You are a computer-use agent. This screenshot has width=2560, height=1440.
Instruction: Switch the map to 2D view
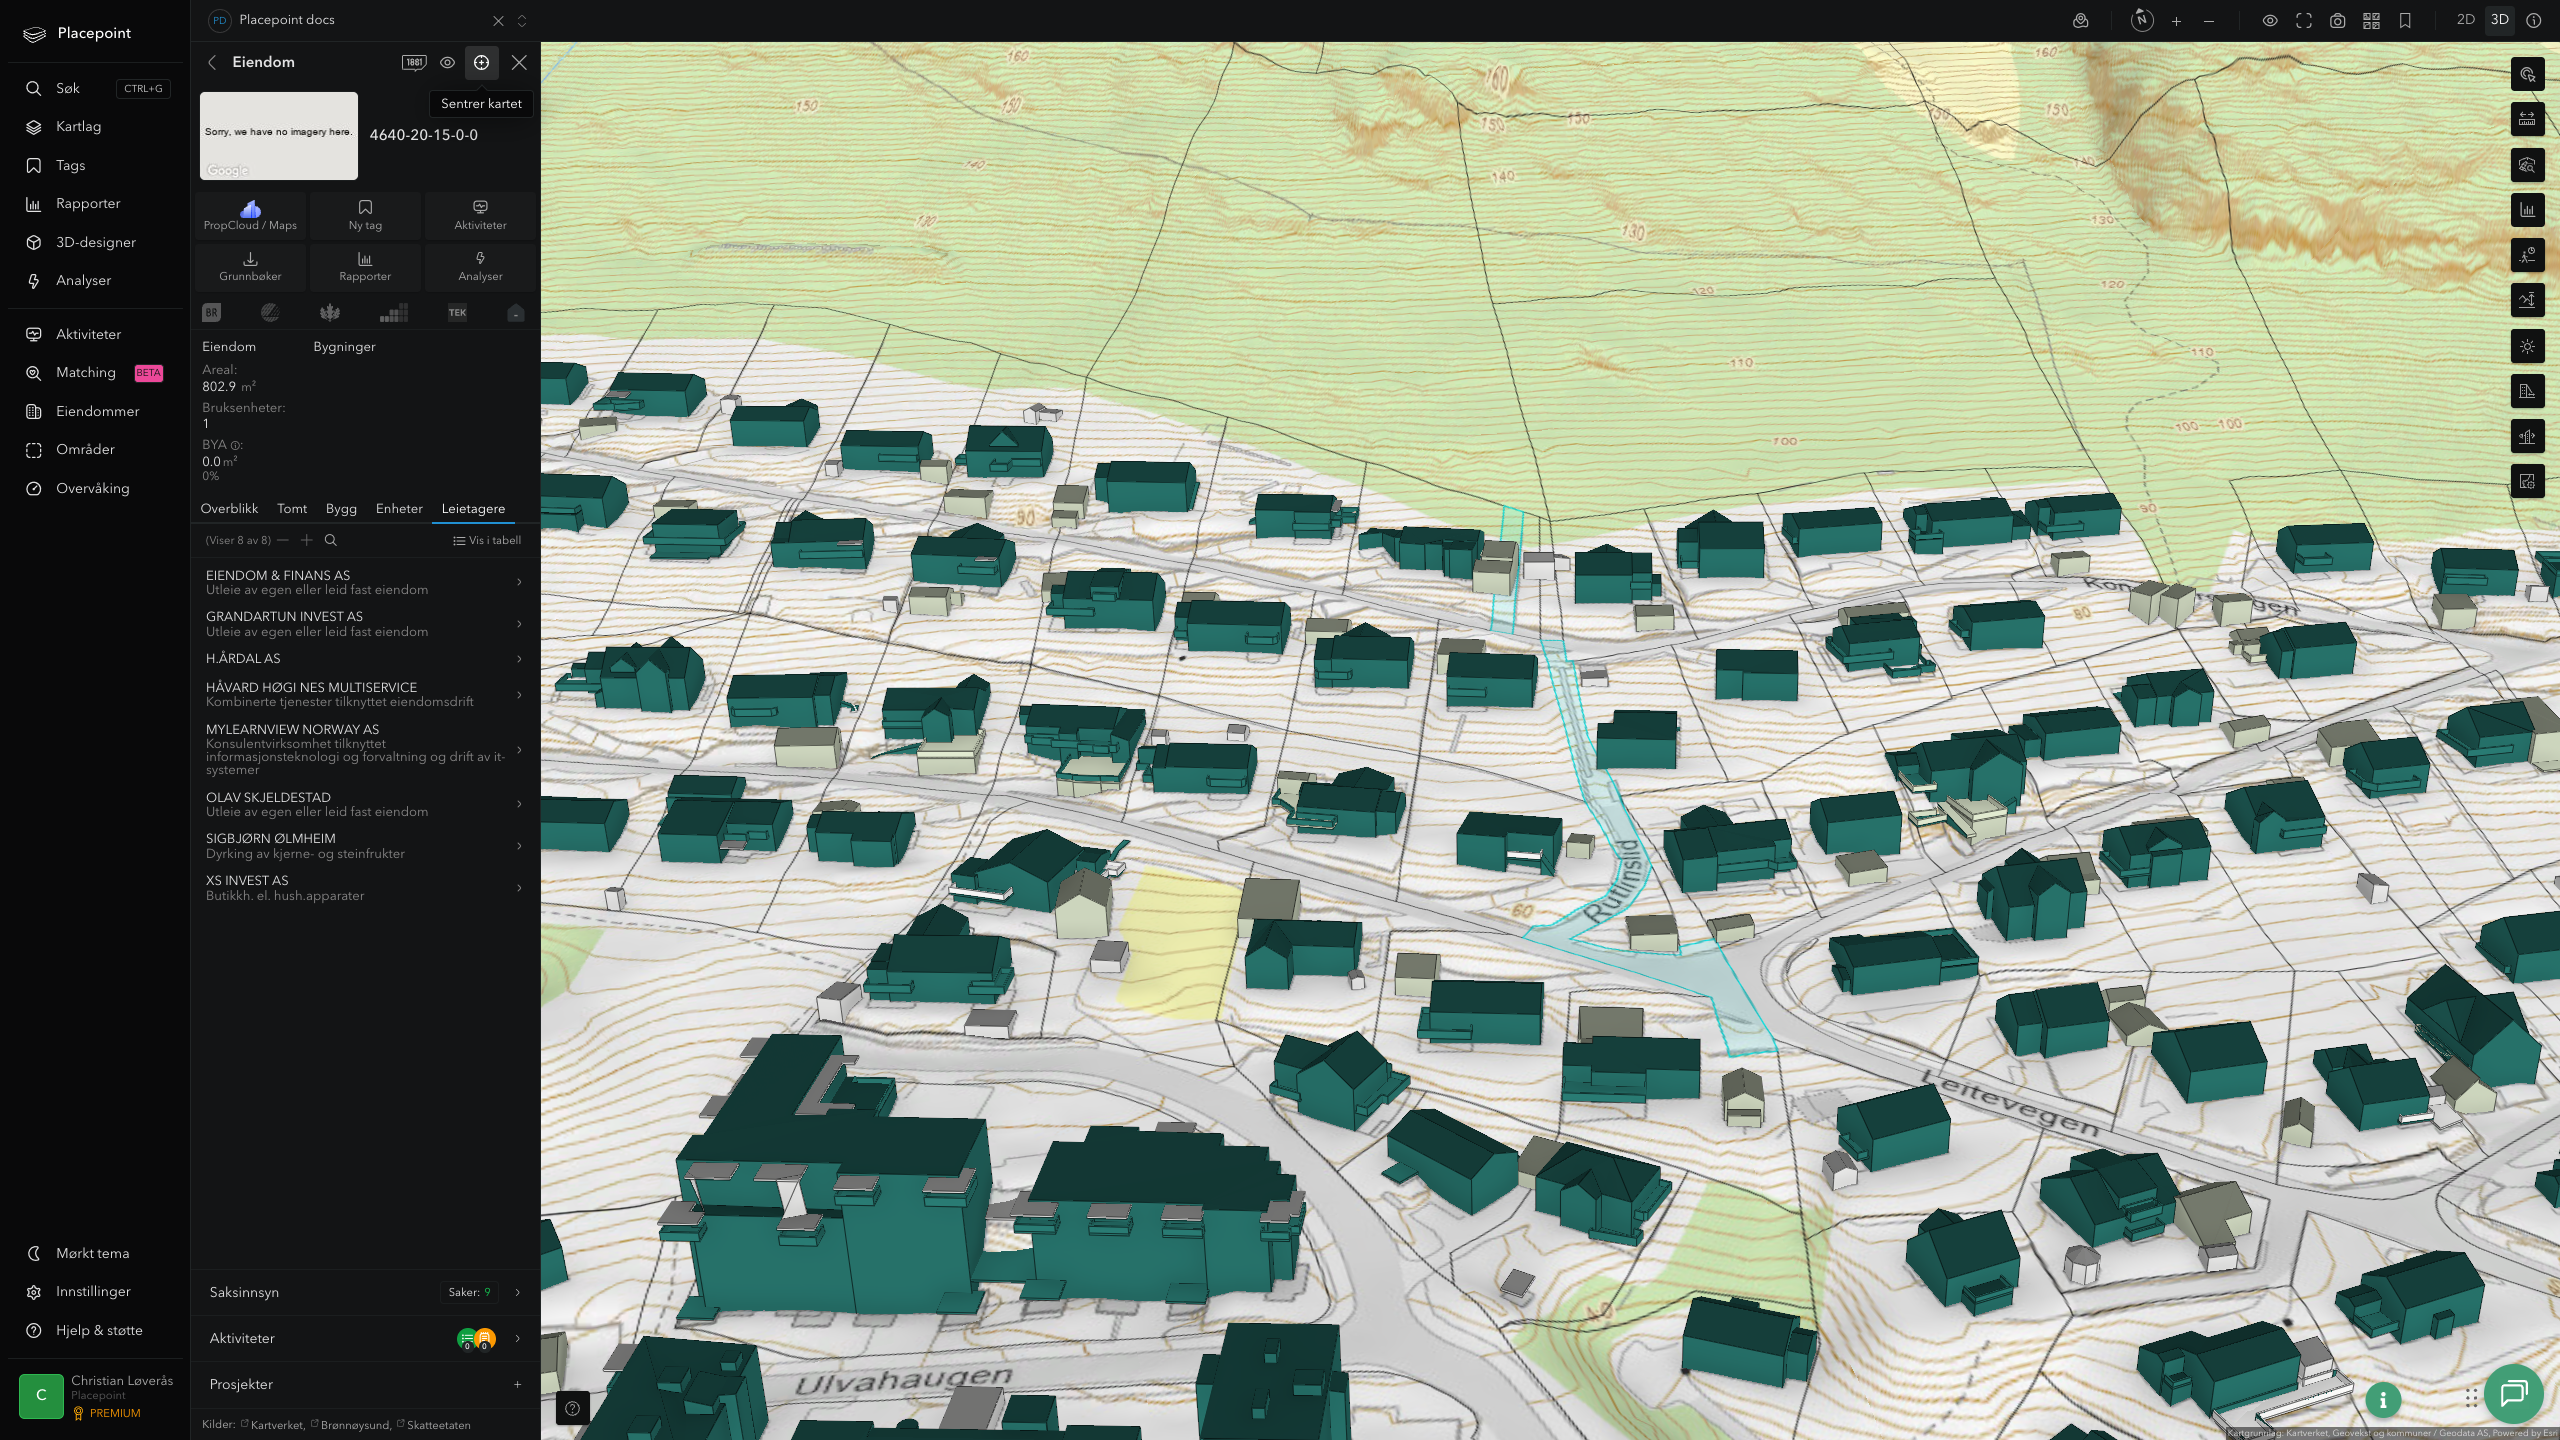tap(2466, 20)
